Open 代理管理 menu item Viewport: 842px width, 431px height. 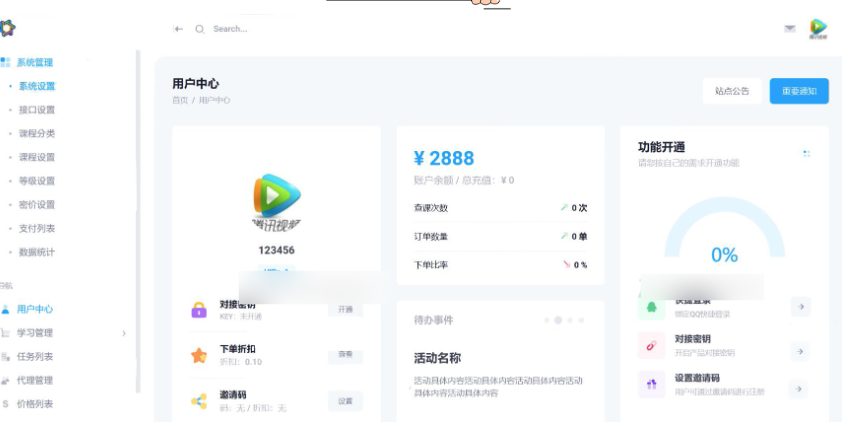click(35, 380)
